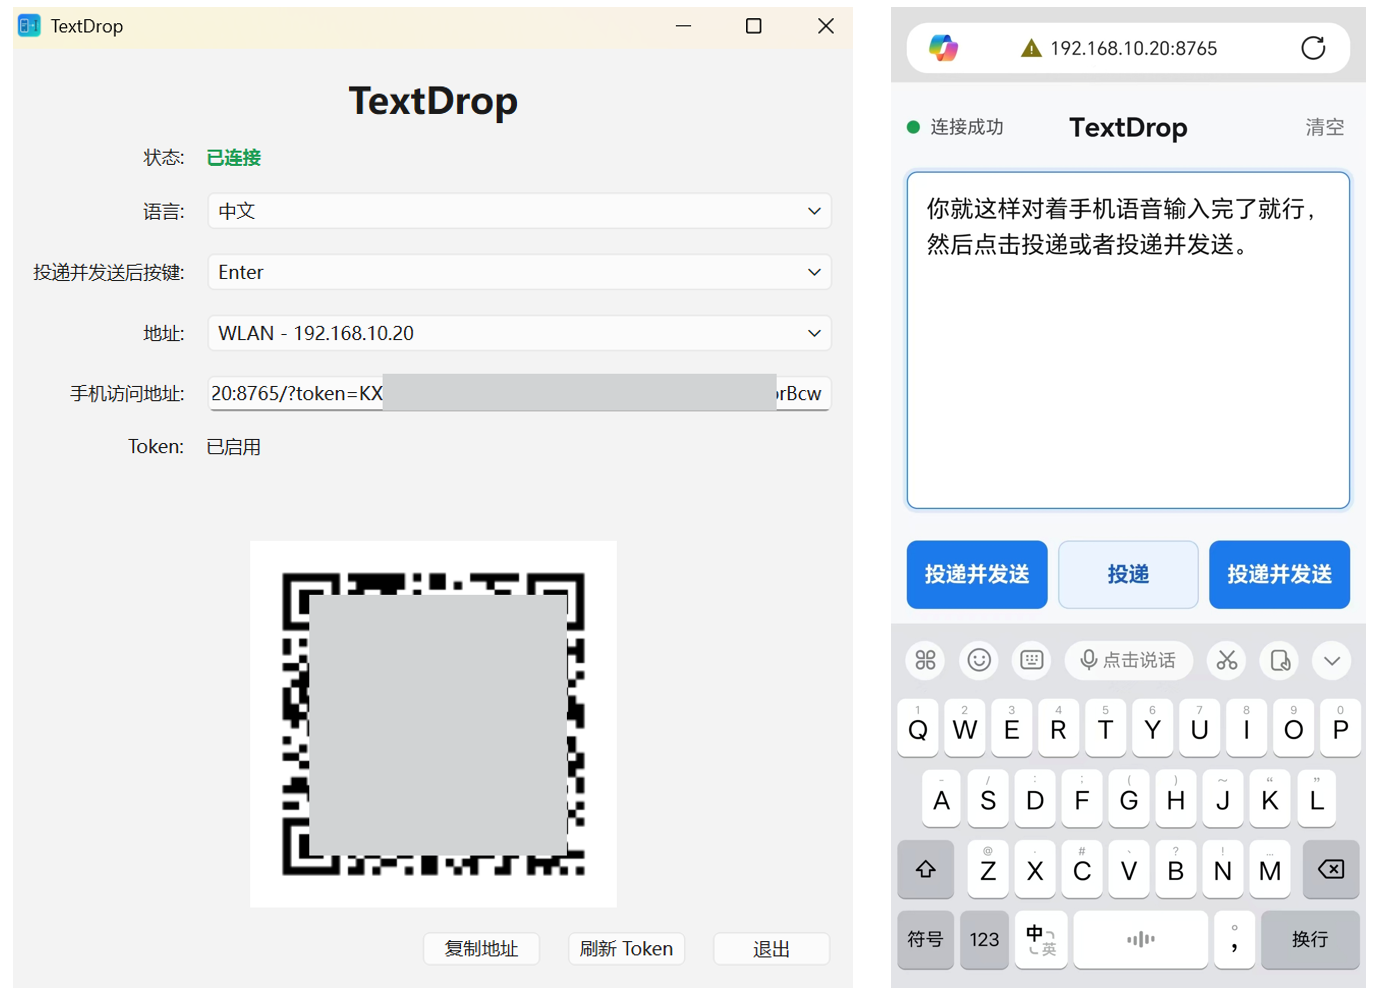Click the security warning triangle beside the URL
The image size is (1386, 996).
tap(1031, 48)
